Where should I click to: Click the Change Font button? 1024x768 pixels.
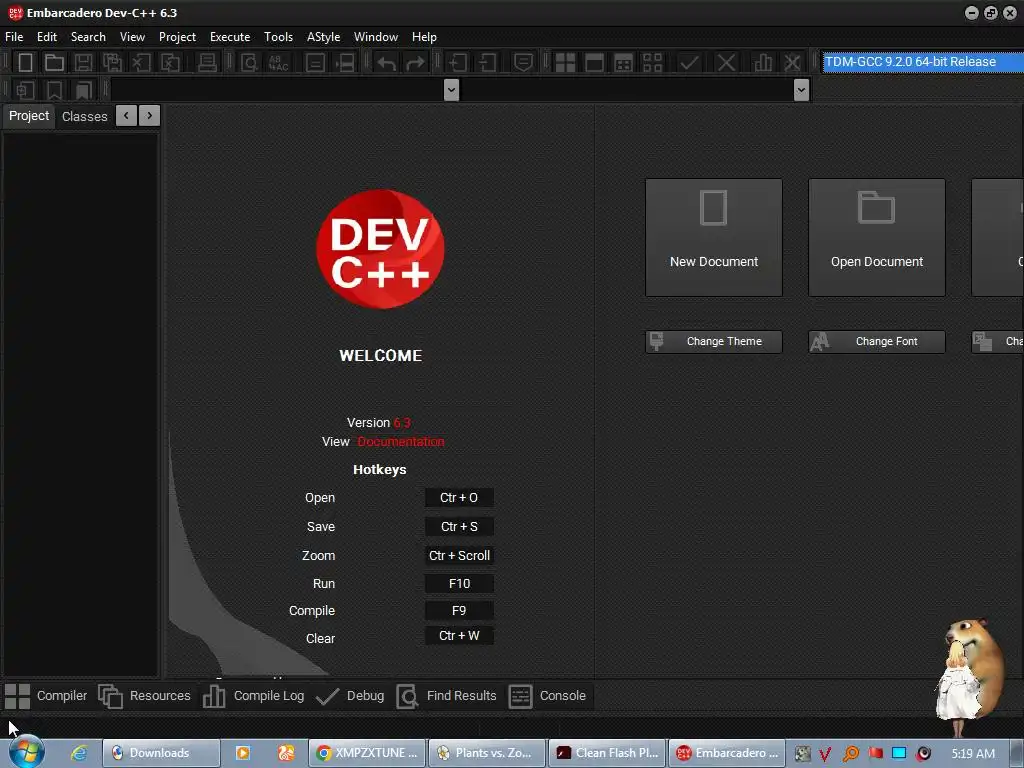coord(876,342)
